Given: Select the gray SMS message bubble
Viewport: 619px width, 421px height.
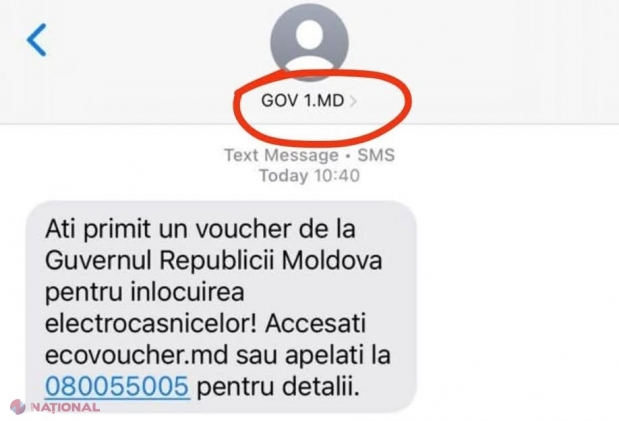Looking at the screenshot, I should coord(221,307).
